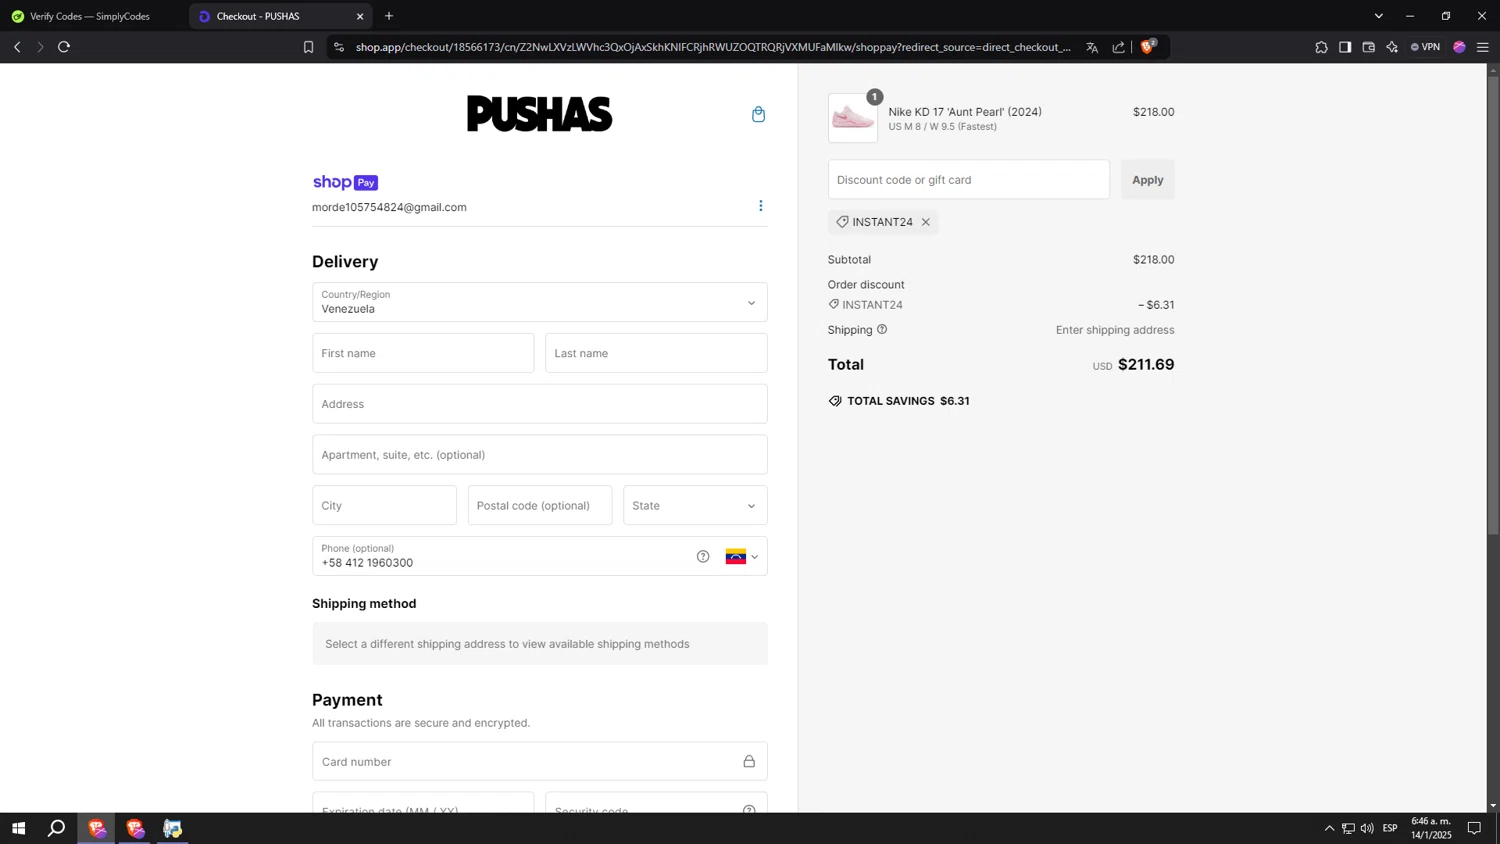Toggle the browser sidebar panel
This screenshot has height=844, width=1500.
tap(1345, 47)
